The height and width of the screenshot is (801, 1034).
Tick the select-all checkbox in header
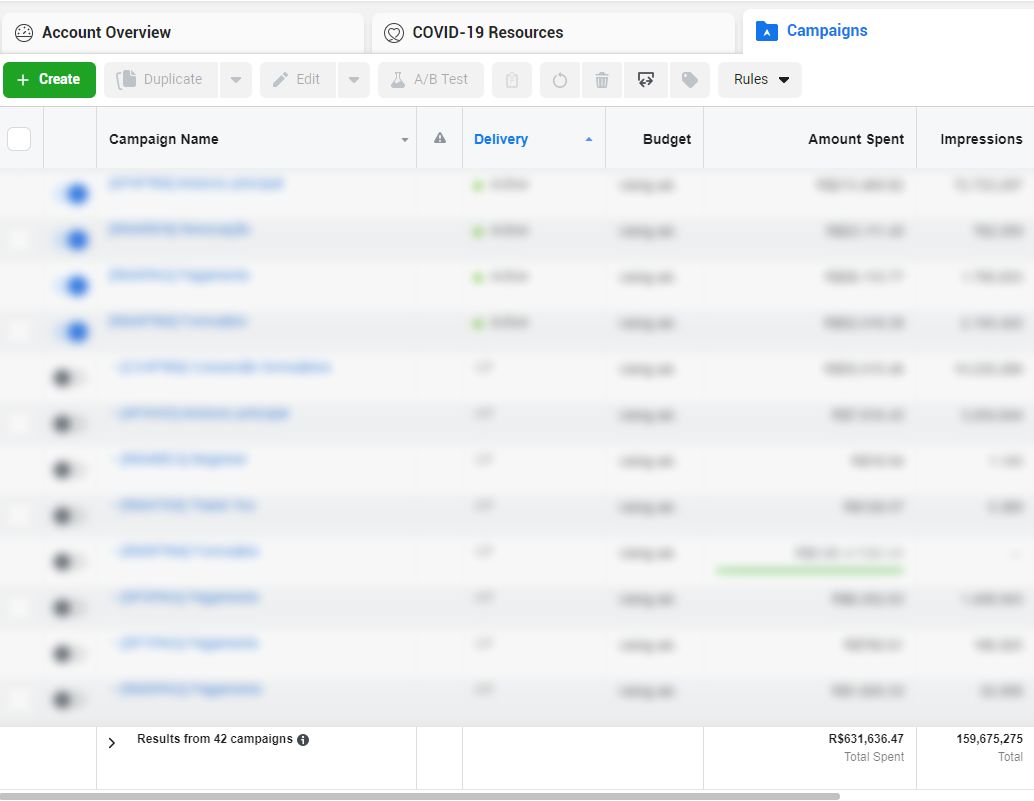tap(19, 139)
